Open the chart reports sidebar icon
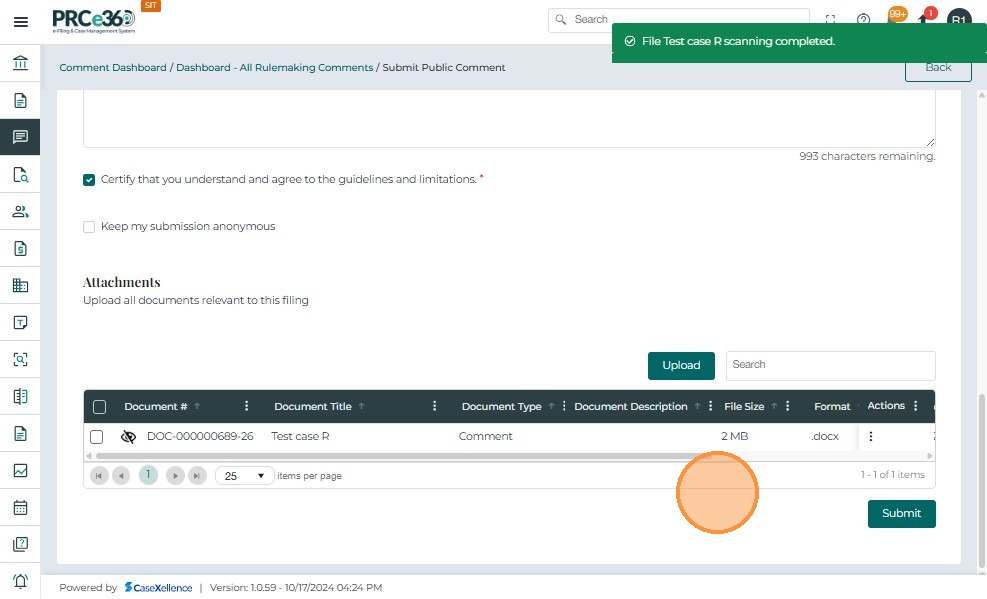This screenshot has width=987, height=599. click(x=20, y=470)
